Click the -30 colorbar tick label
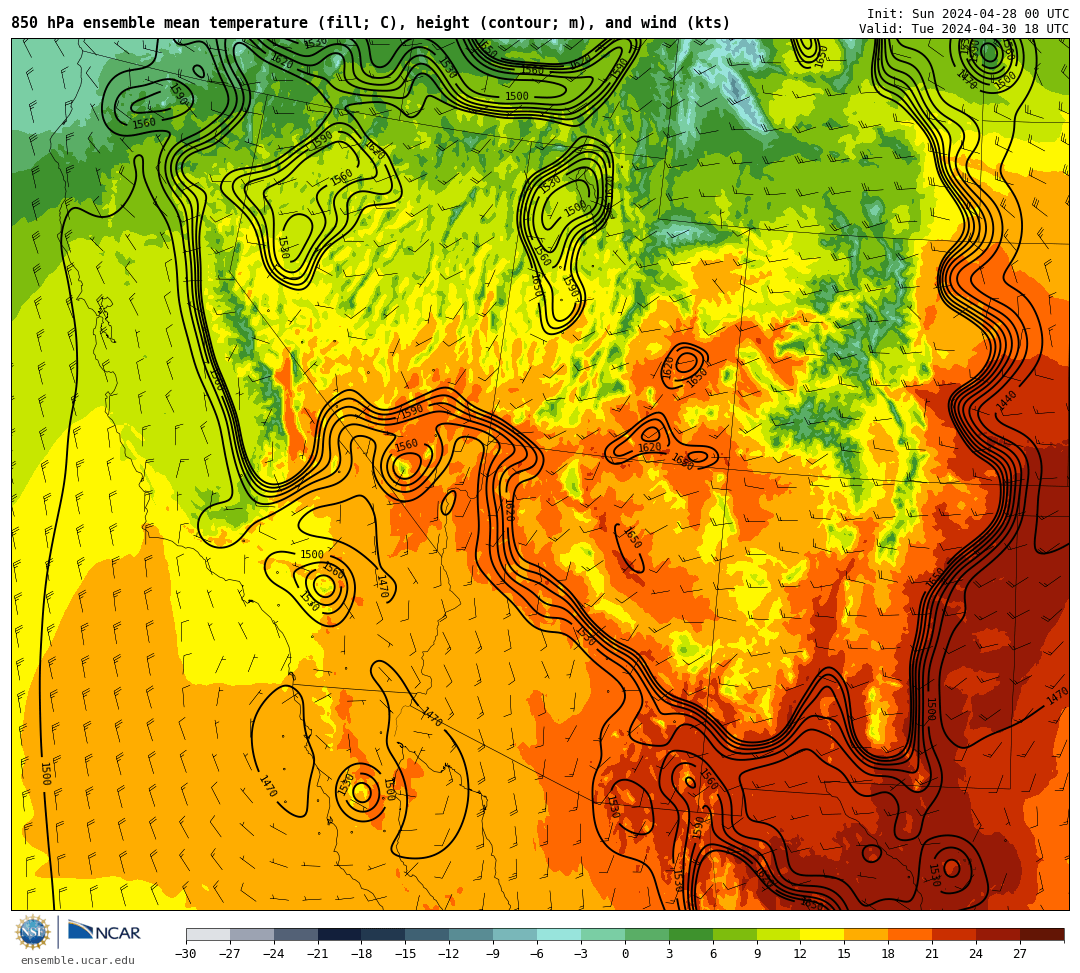 186,954
